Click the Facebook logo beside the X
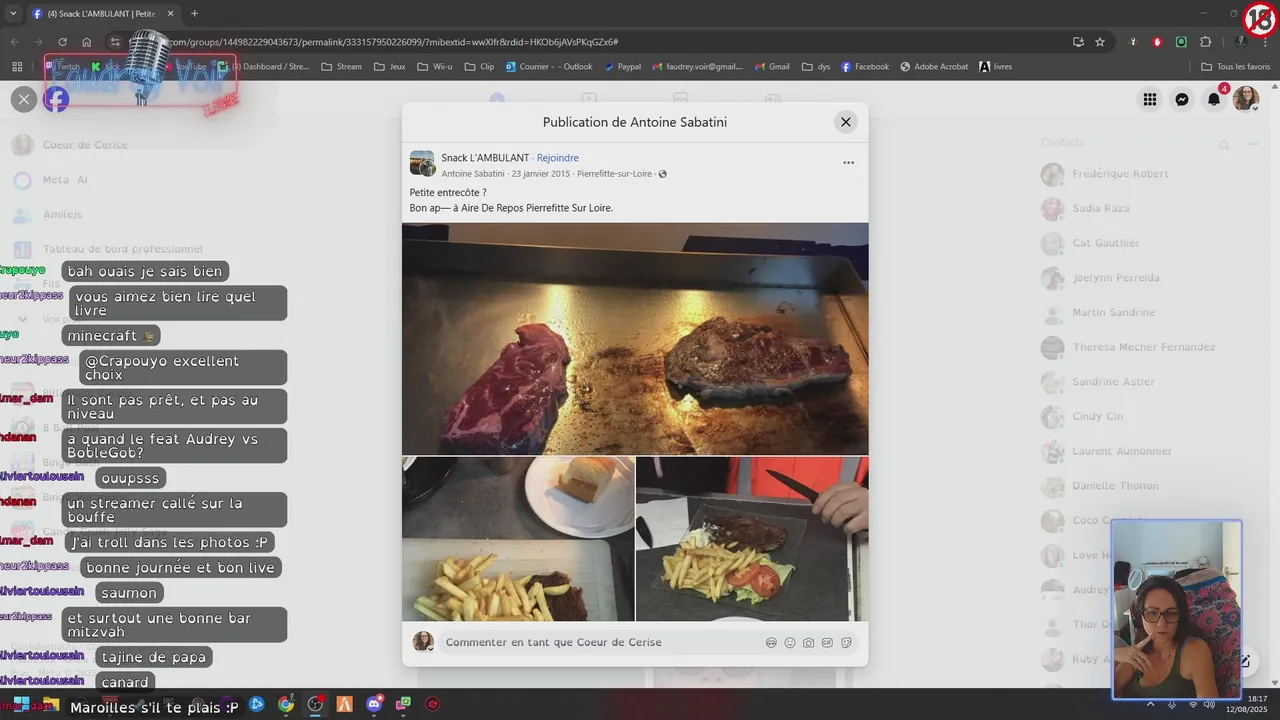This screenshot has height=720, width=1280. pyautogui.click(x=57, y=99)
